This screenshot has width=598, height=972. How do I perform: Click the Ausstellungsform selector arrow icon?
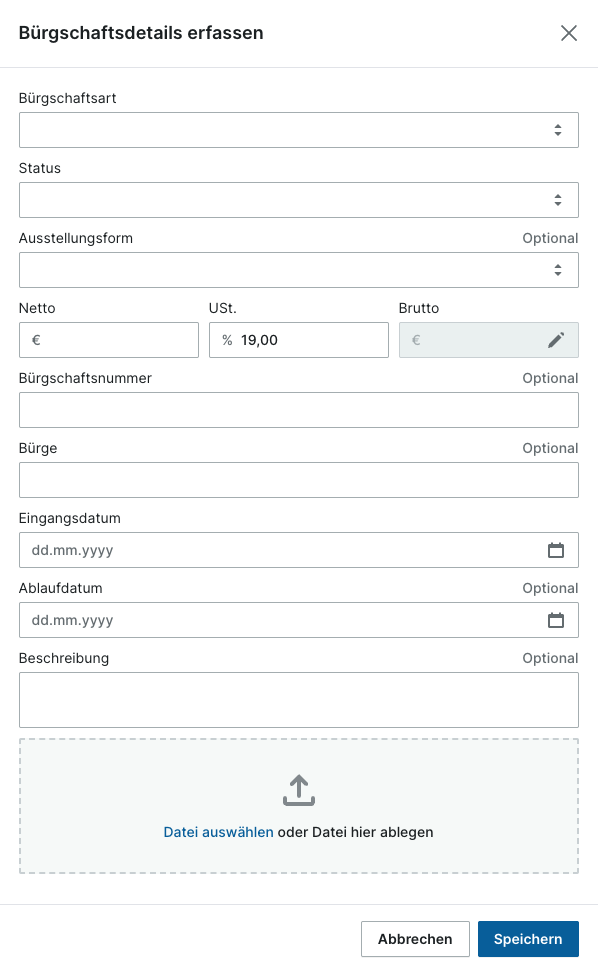click(558, 270)
